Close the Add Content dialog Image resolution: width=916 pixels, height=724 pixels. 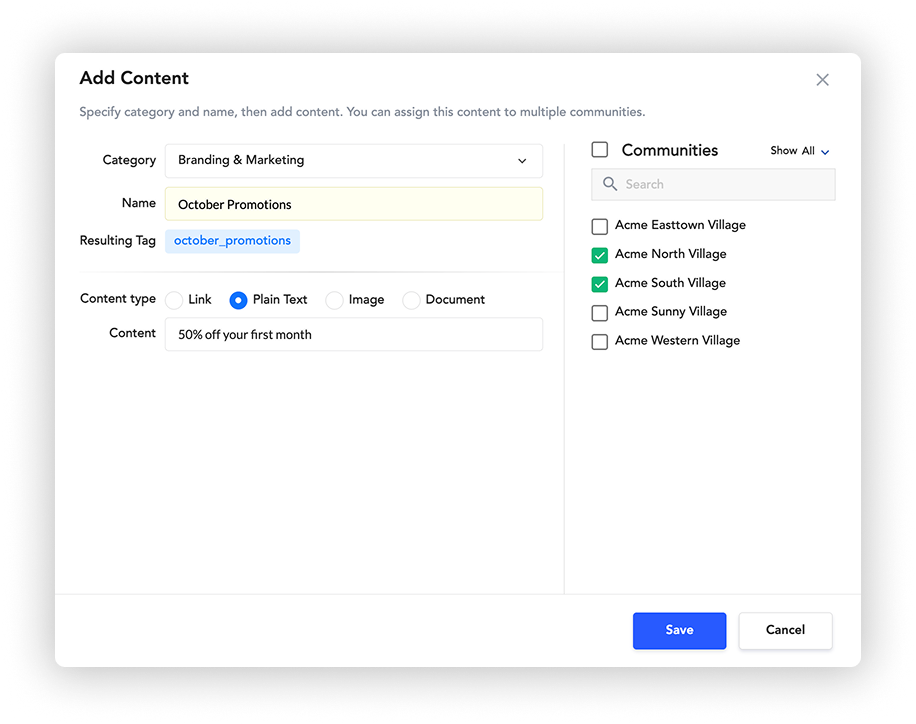[x=822, y=79]
